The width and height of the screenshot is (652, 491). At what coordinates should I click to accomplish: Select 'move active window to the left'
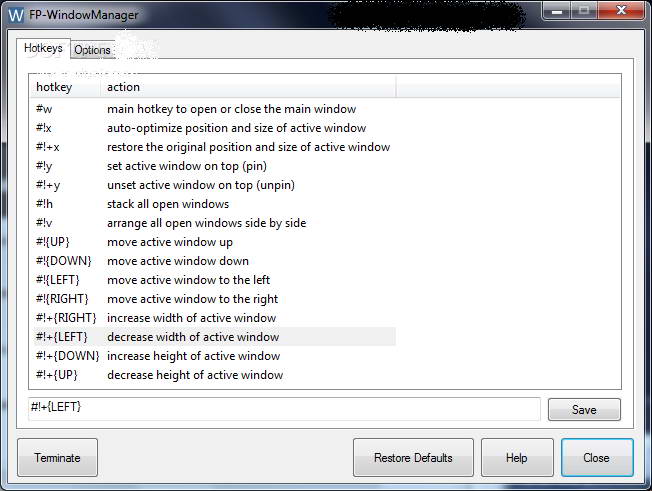214,280
